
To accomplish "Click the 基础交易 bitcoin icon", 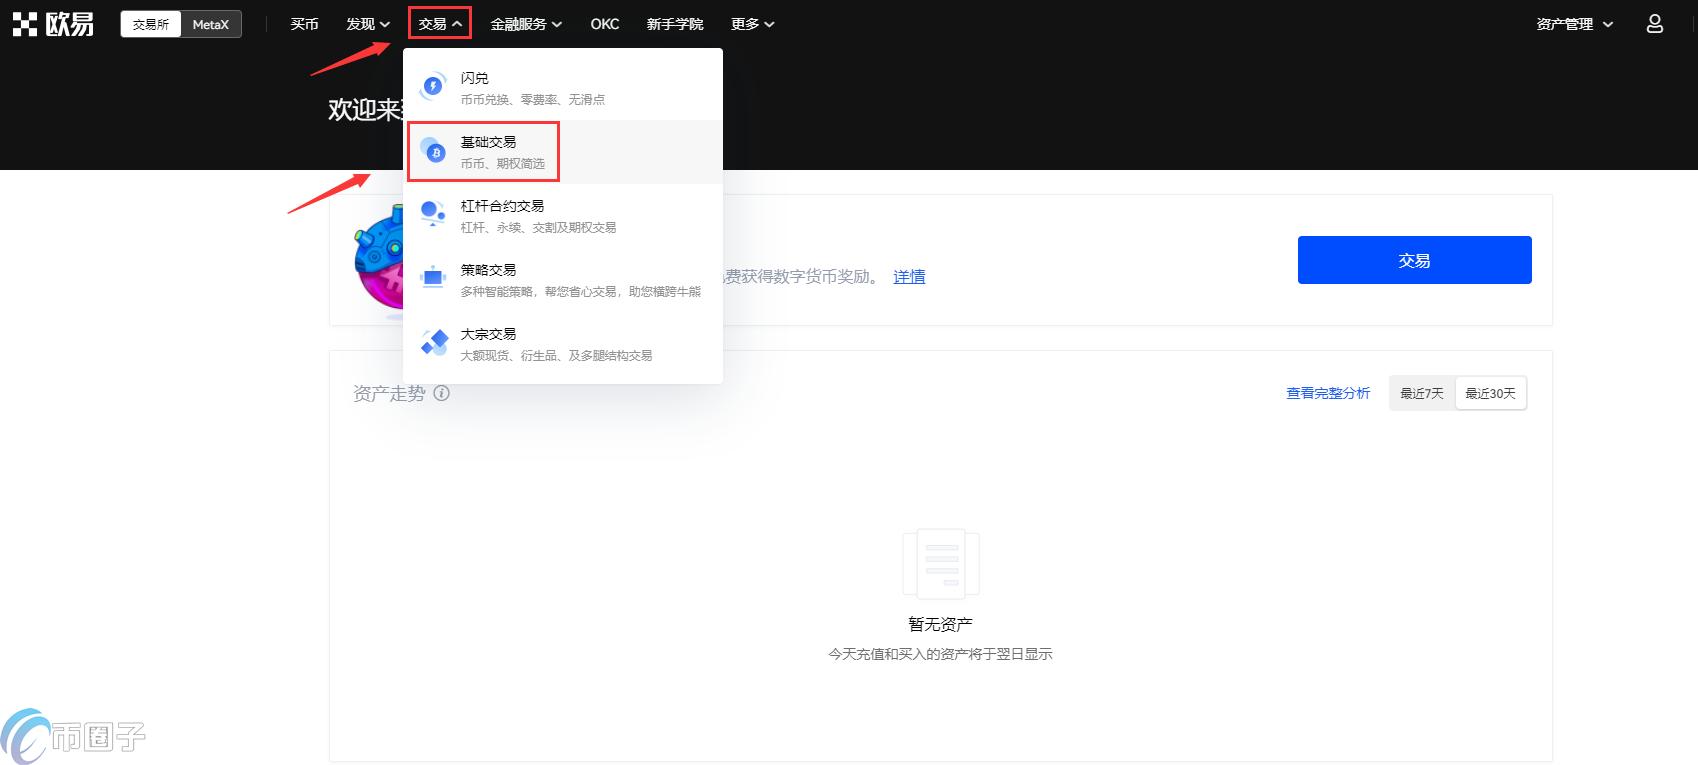I will (x=433, y=151).
